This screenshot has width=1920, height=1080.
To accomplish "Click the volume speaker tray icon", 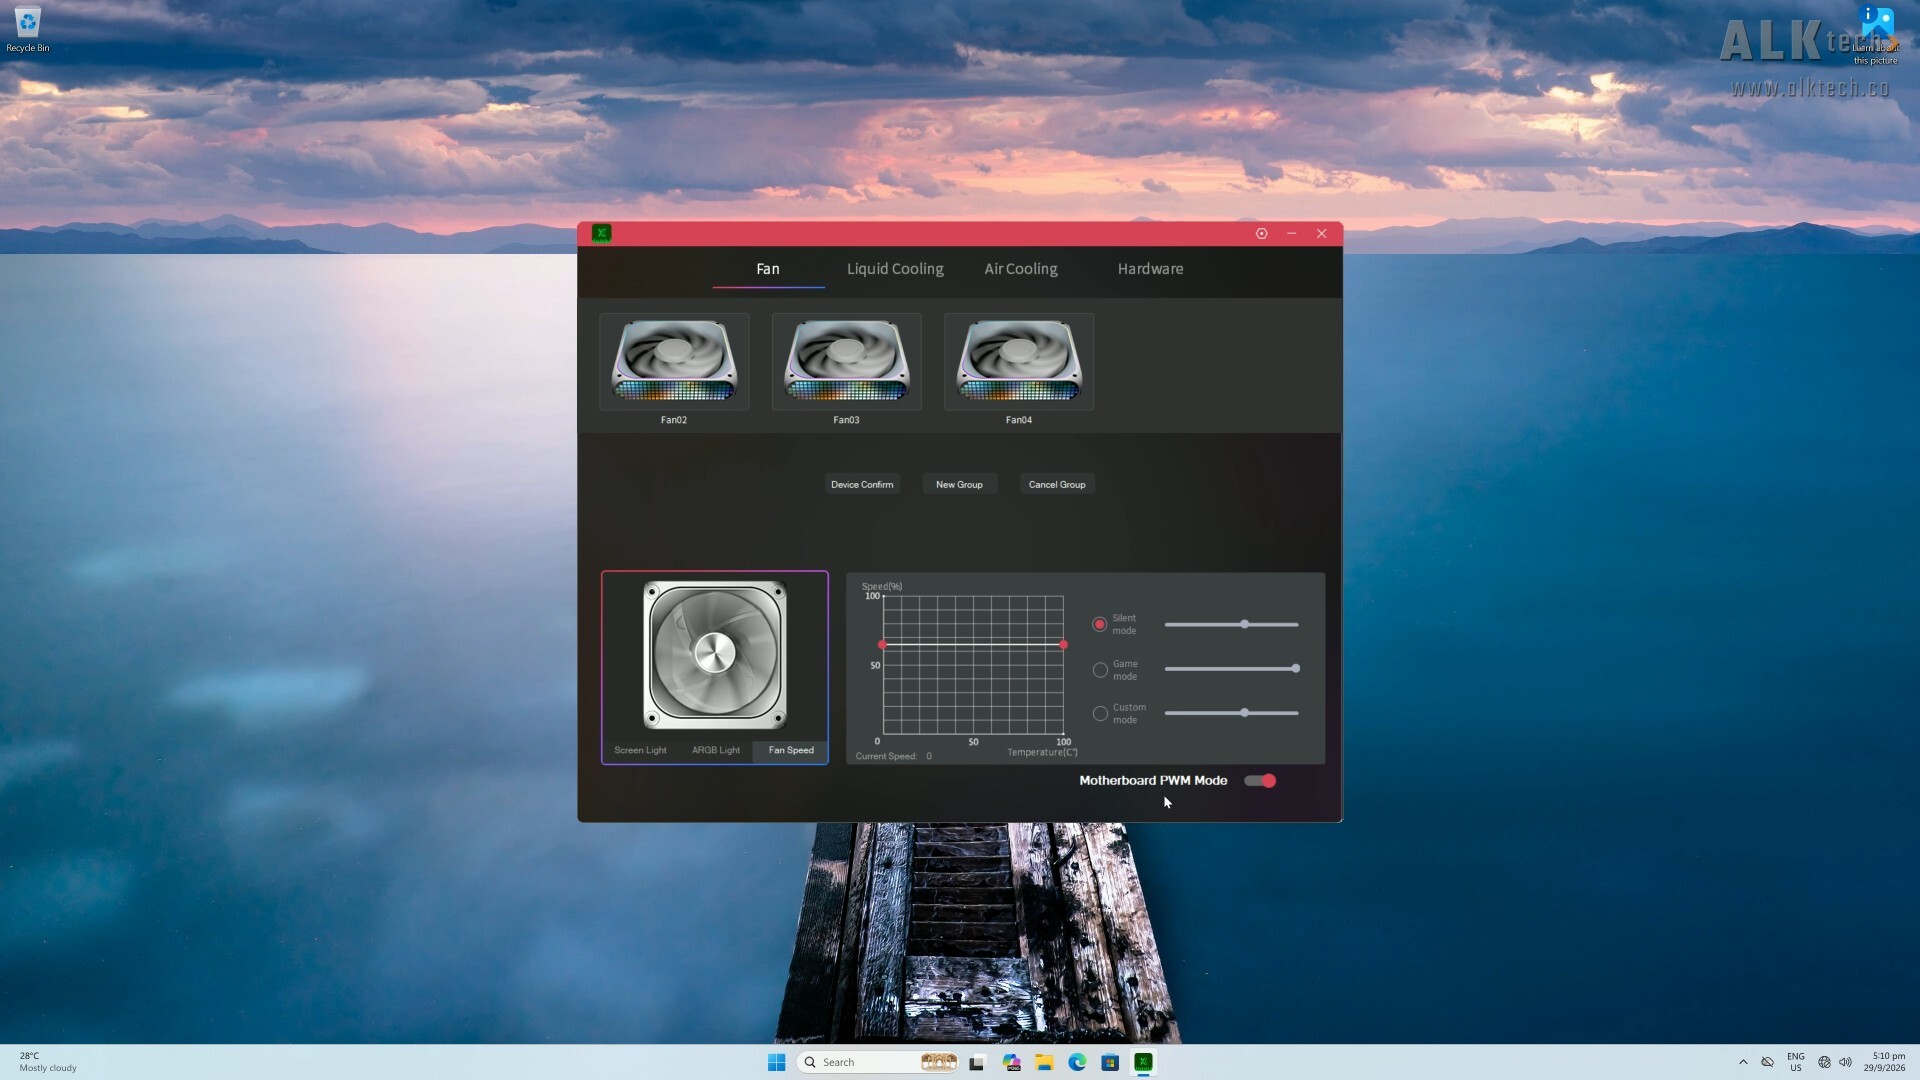I will point(1846,1062).
